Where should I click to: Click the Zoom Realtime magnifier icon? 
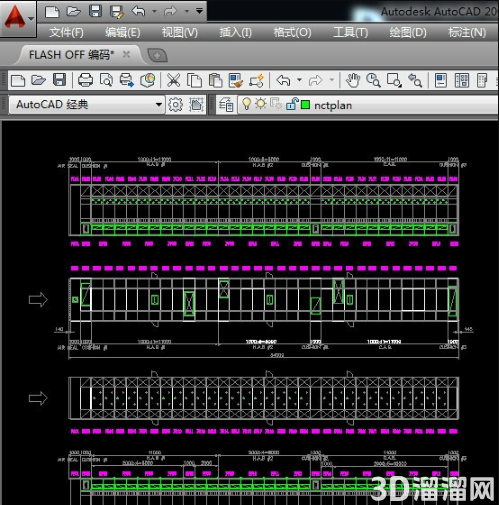click(x=373, y=80)
